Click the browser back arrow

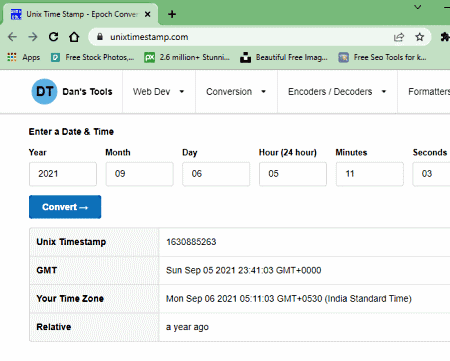pyautogui.click(x=12, y=37)
